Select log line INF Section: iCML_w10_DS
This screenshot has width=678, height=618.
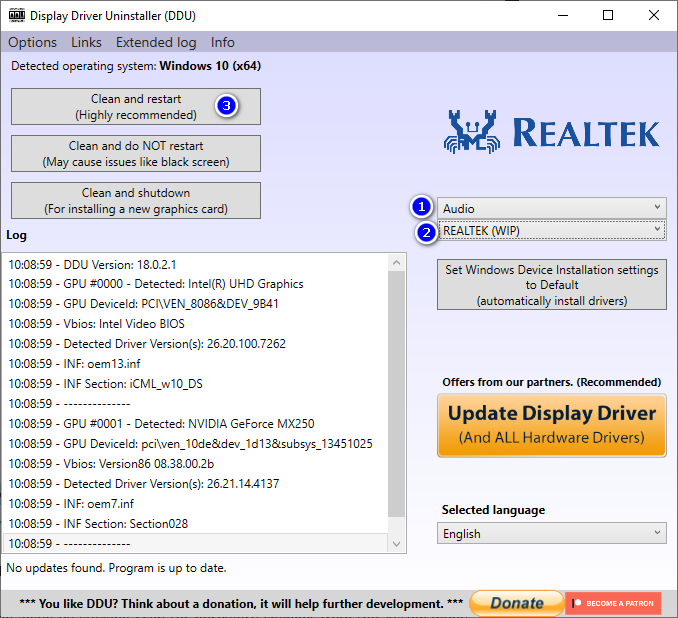(195, 384)
